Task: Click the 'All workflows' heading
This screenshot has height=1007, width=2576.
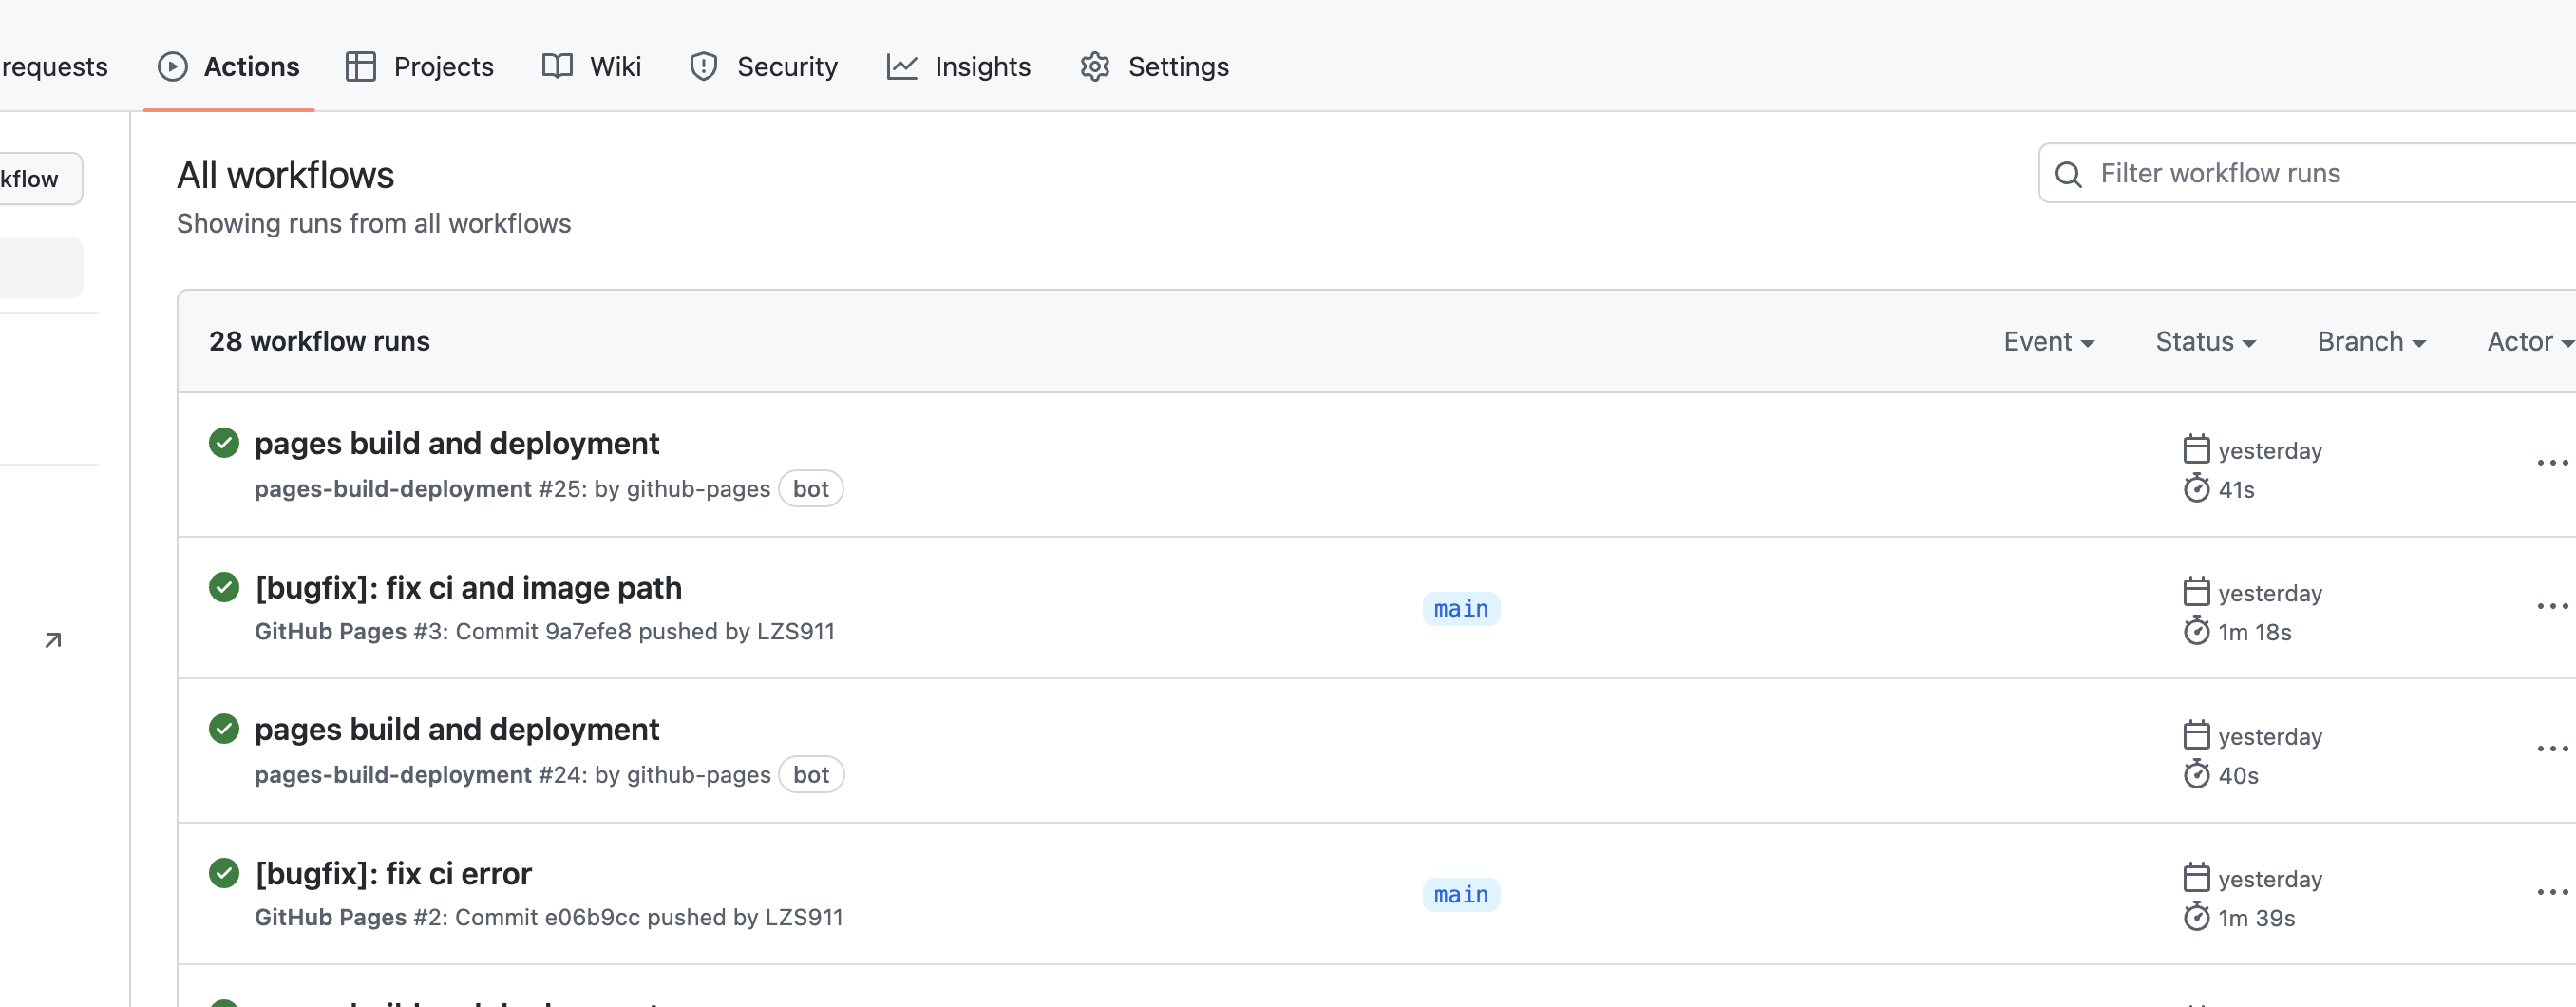Action: (285, 175)
